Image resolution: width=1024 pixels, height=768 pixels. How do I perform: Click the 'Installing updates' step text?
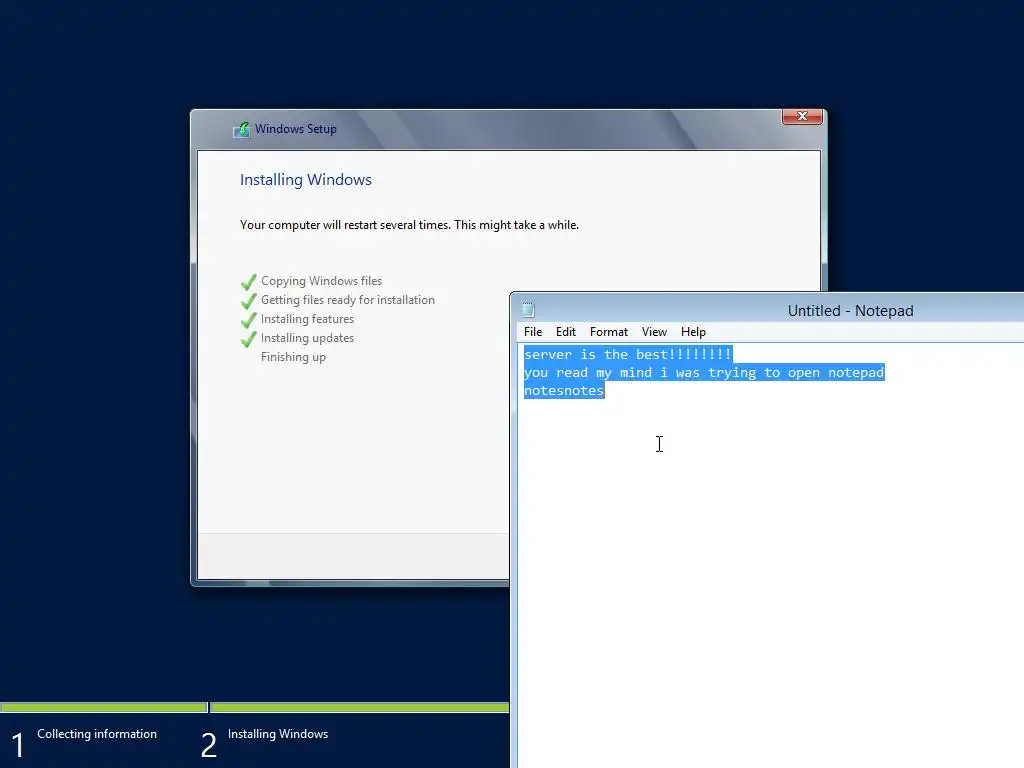(x=307, y=338)
